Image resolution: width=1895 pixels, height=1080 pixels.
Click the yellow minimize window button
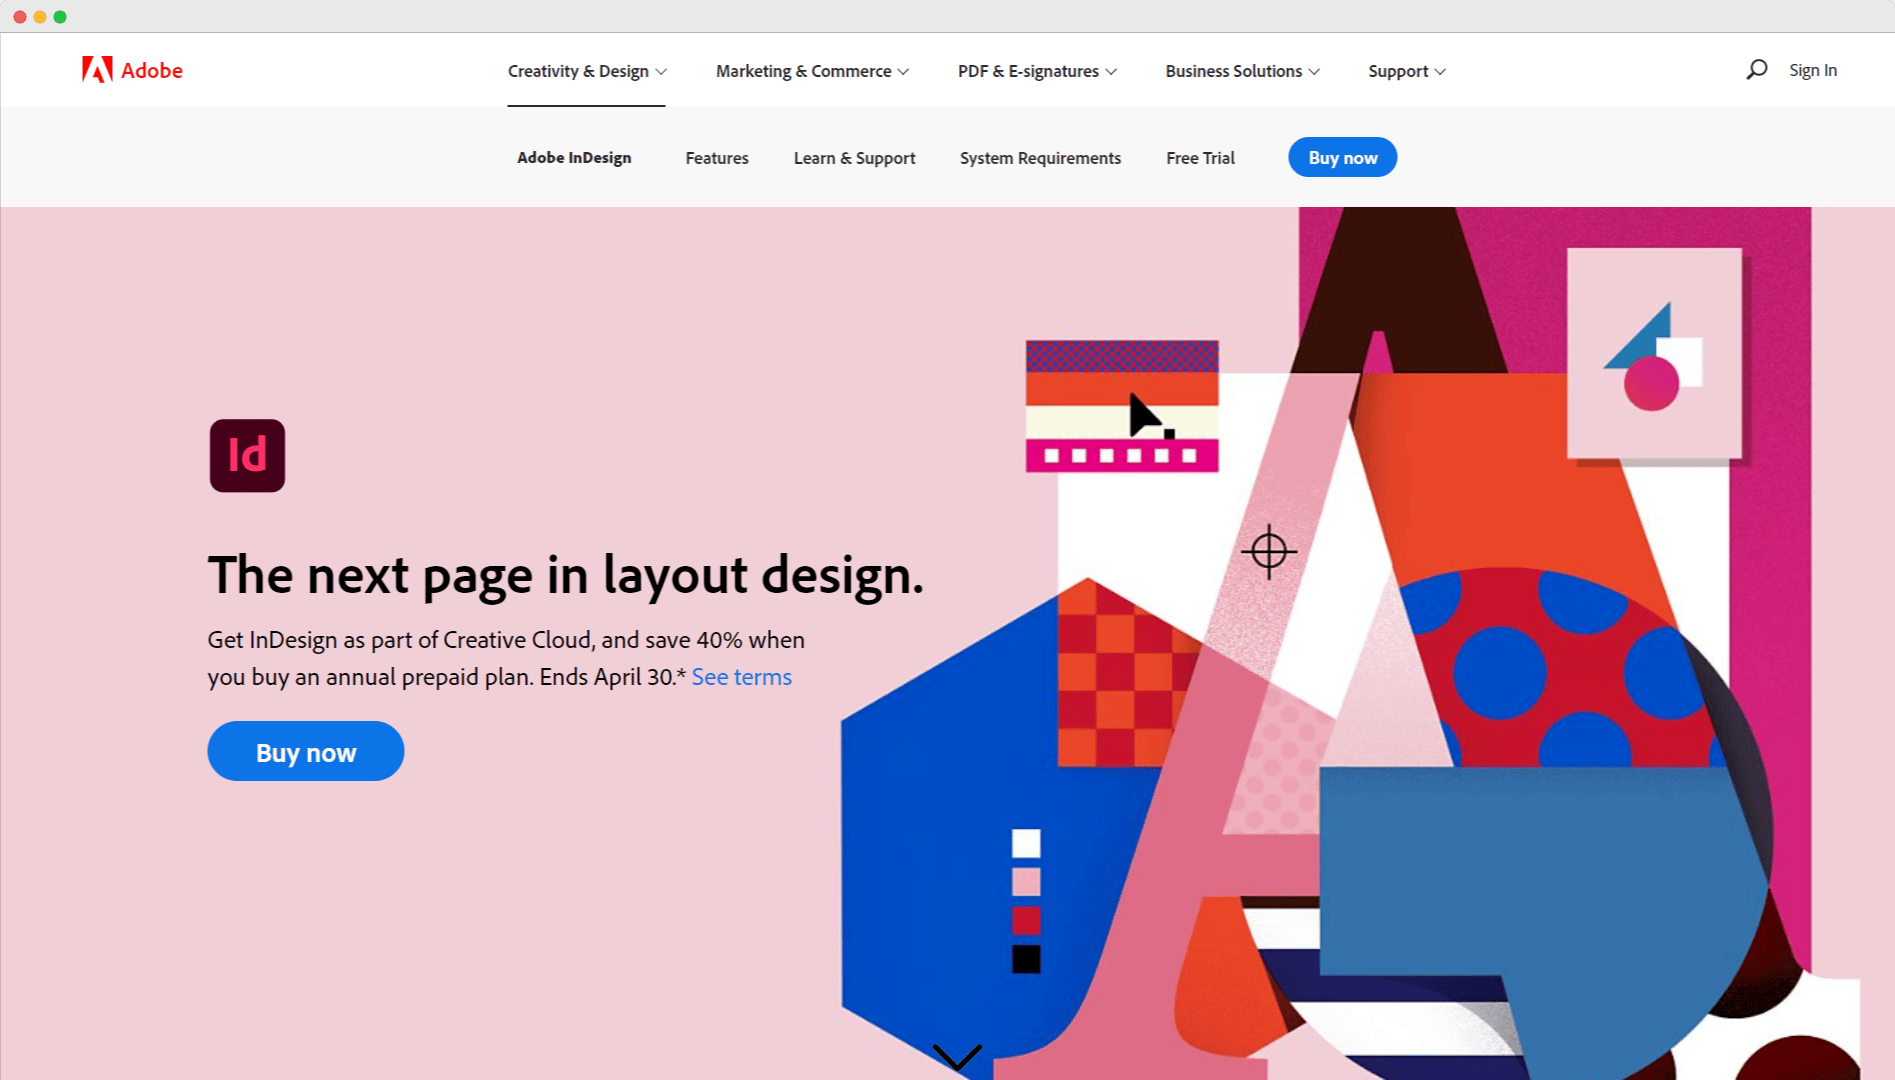(40, 17)
